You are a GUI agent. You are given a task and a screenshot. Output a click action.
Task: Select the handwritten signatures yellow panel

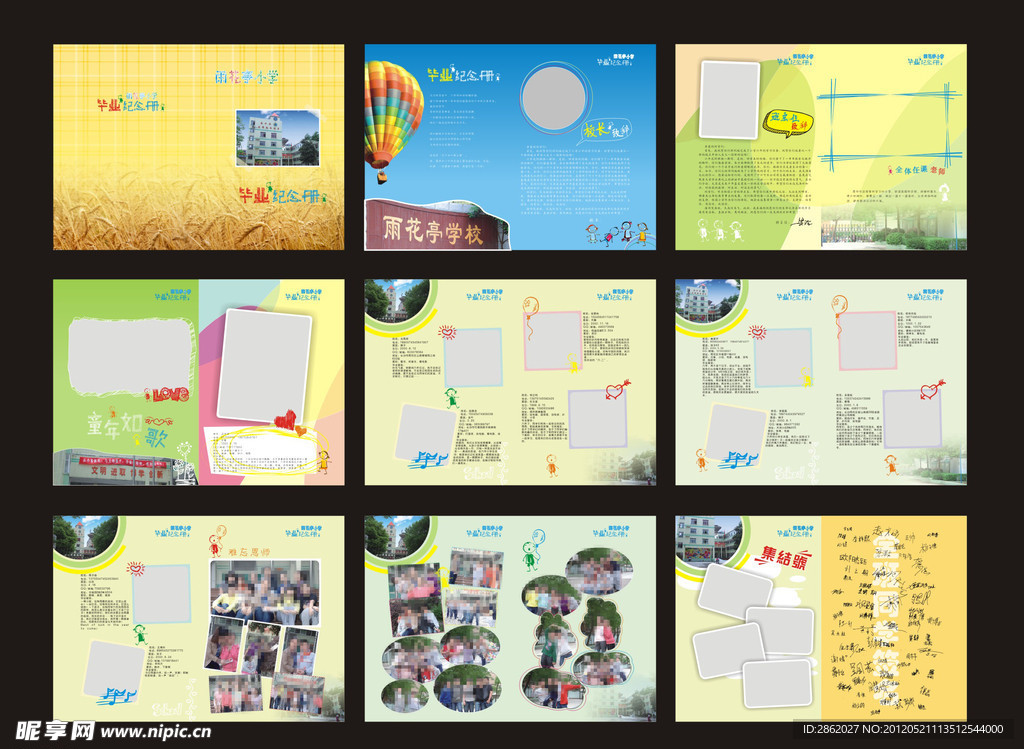pos(894,618)
